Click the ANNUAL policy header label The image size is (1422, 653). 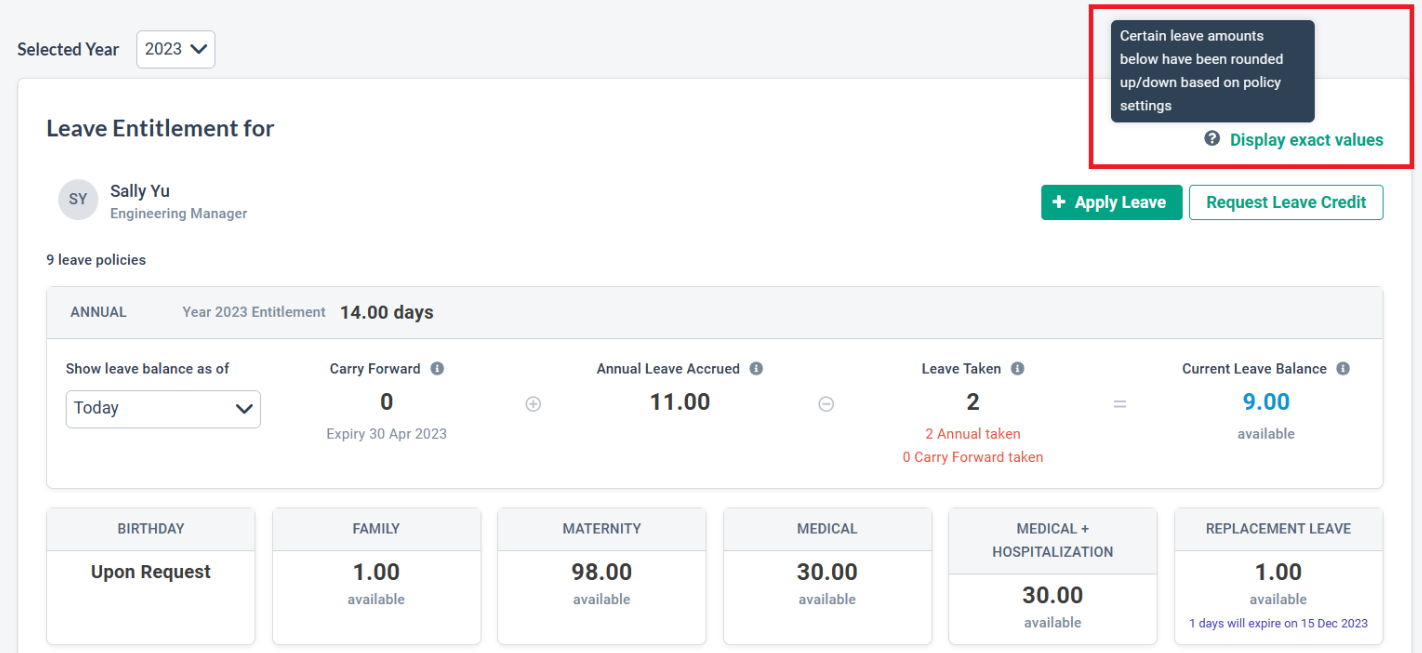[98, 312]
